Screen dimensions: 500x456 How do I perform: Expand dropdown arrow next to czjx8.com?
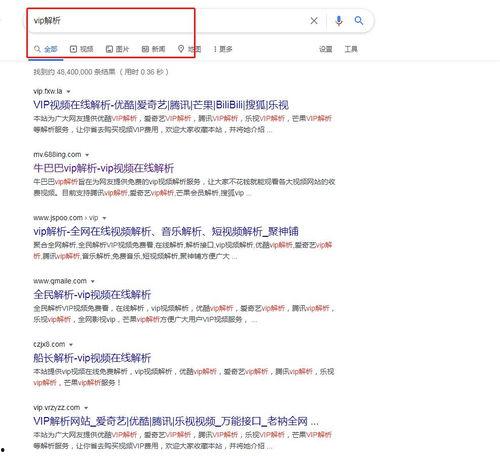(71, 344)
